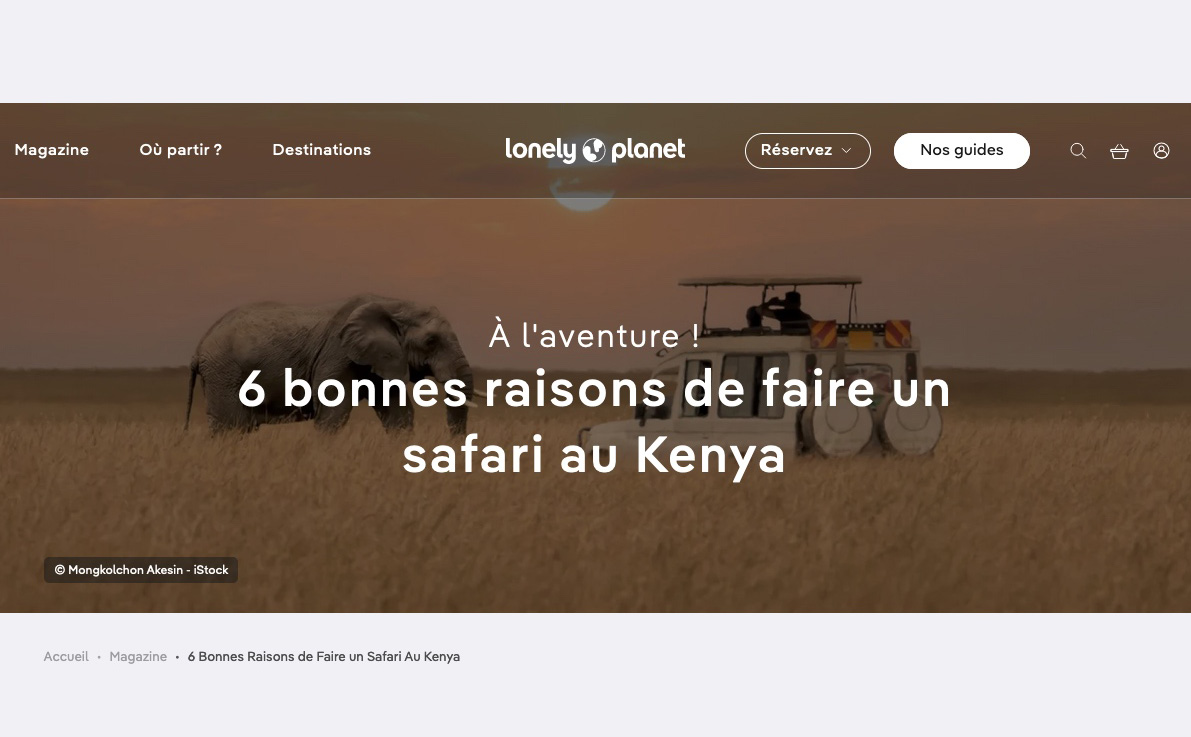The image size is (1191, 737).
Task: Open the search magnifier icon
Action: click(x=1078, y=150)
